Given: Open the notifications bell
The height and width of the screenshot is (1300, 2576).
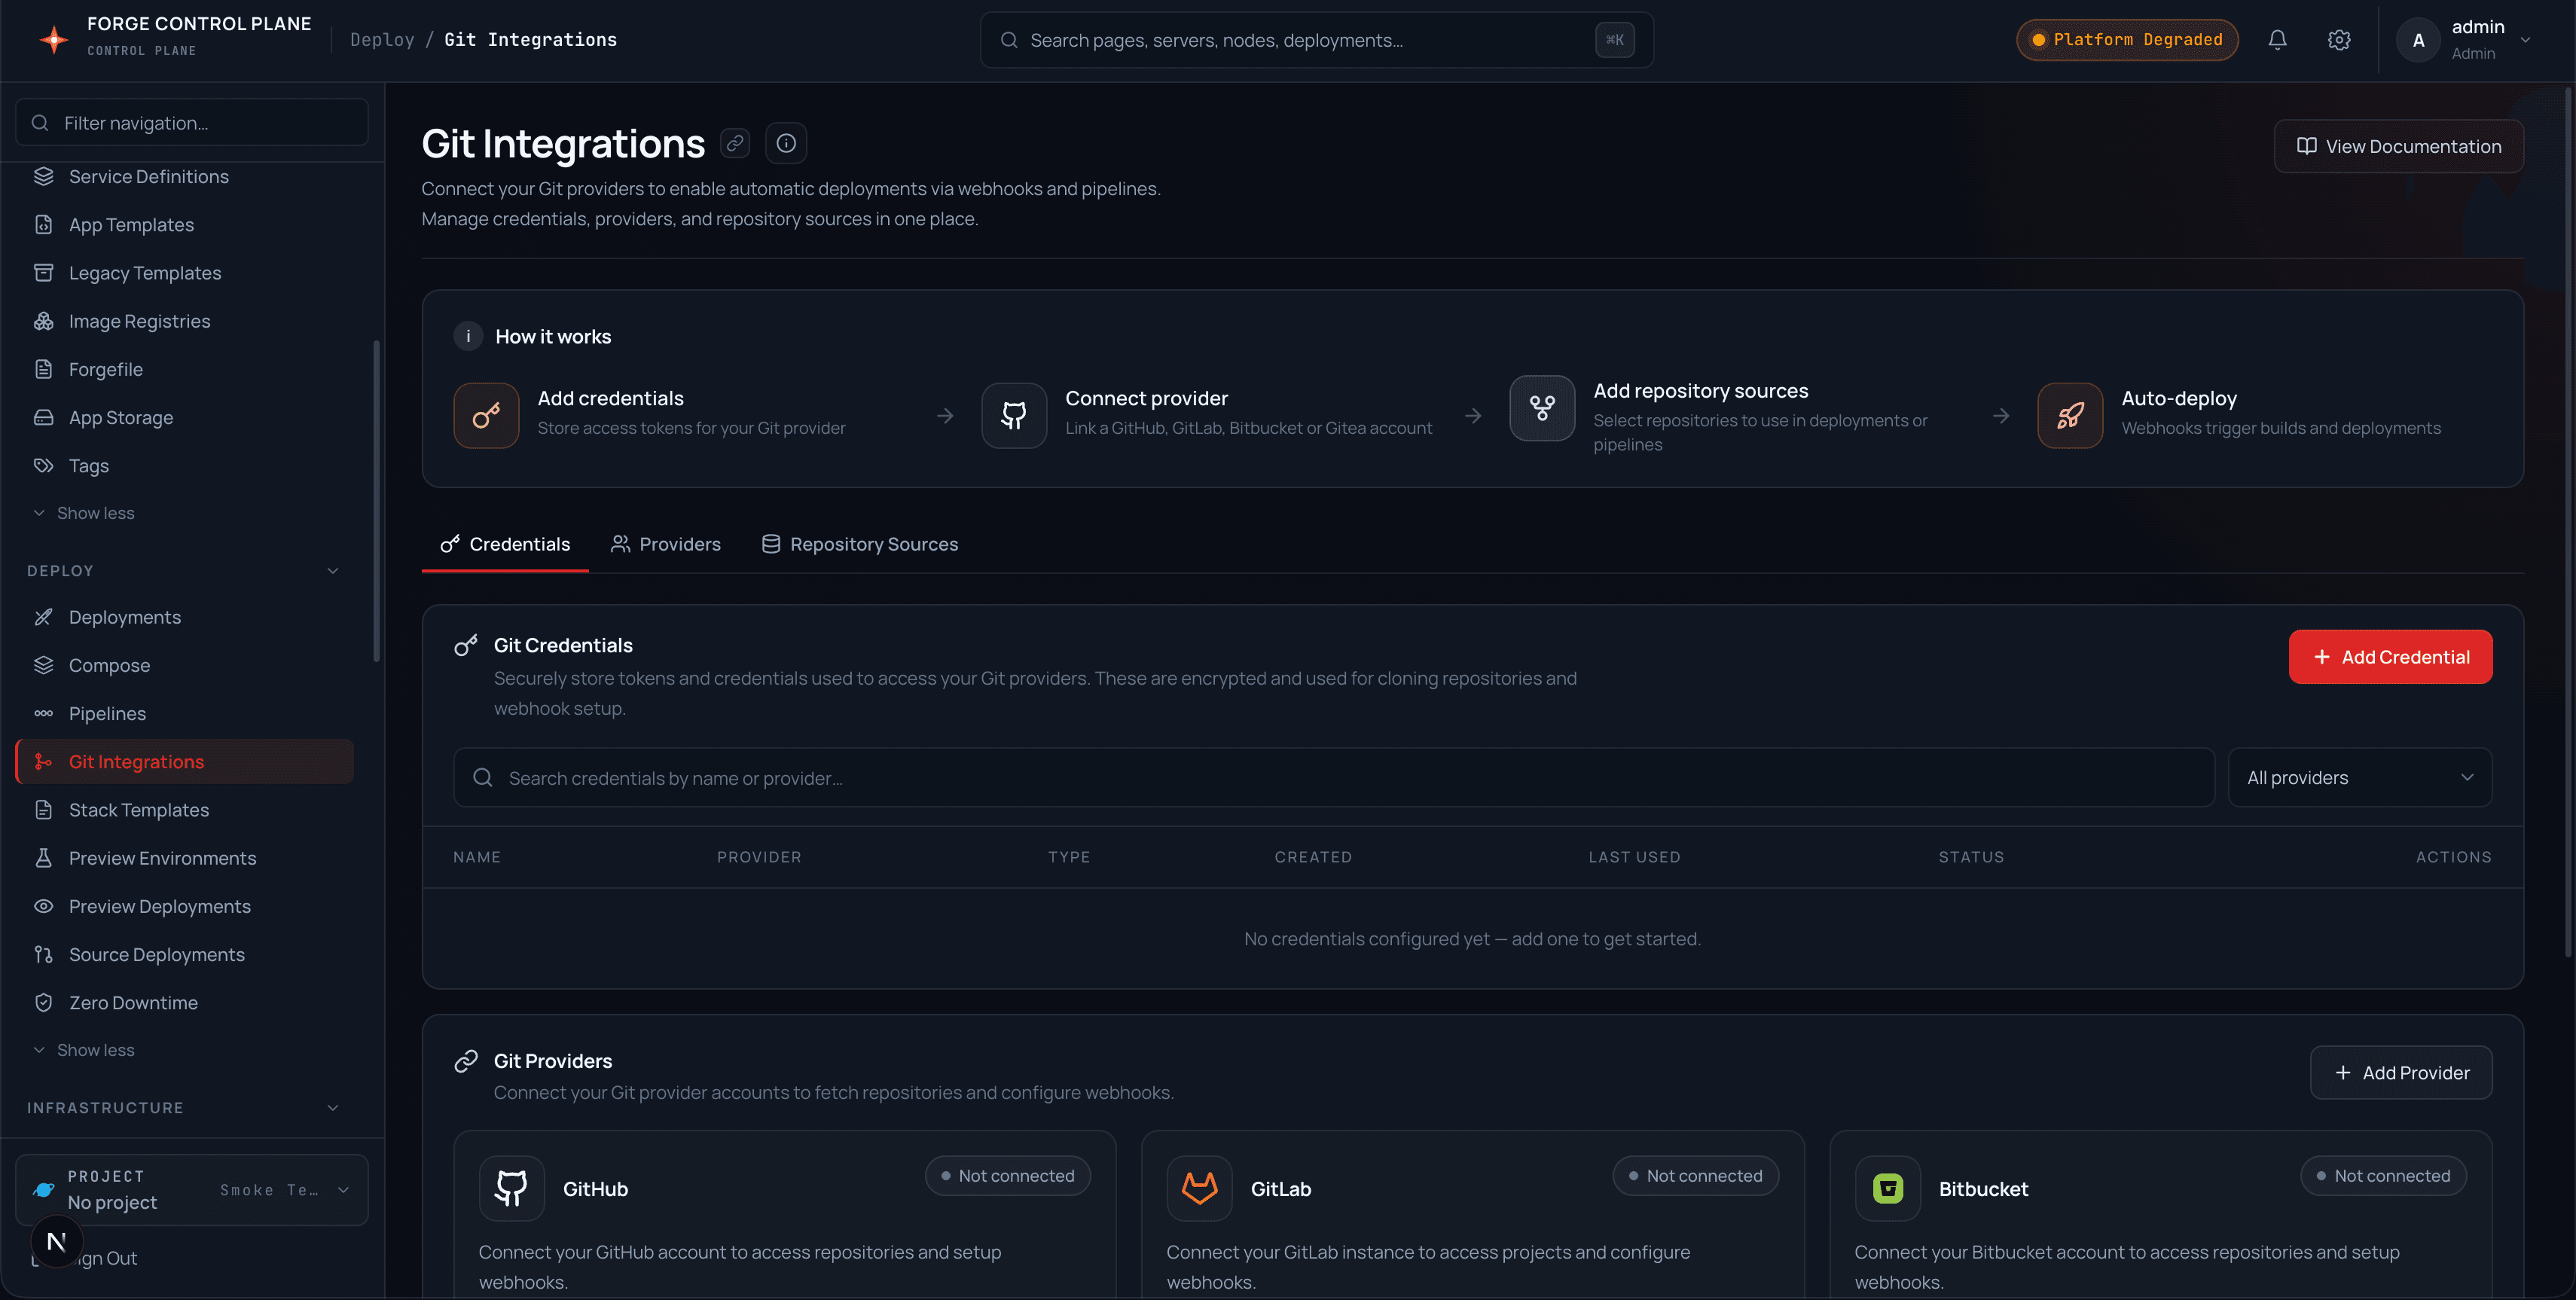Looking at the screenshot, I should [2277, 40].
